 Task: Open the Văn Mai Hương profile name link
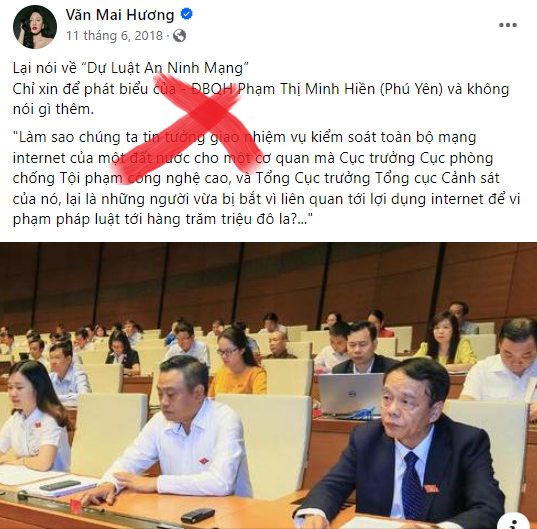120,15
